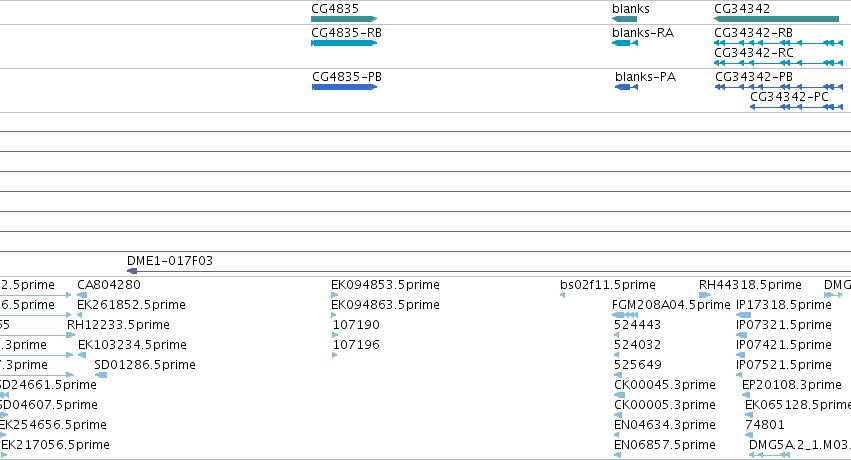The width and height of the screenshot is (851, 460).
Task: Select the blanks-RA transcript glyph
Action: pos(625,43)
